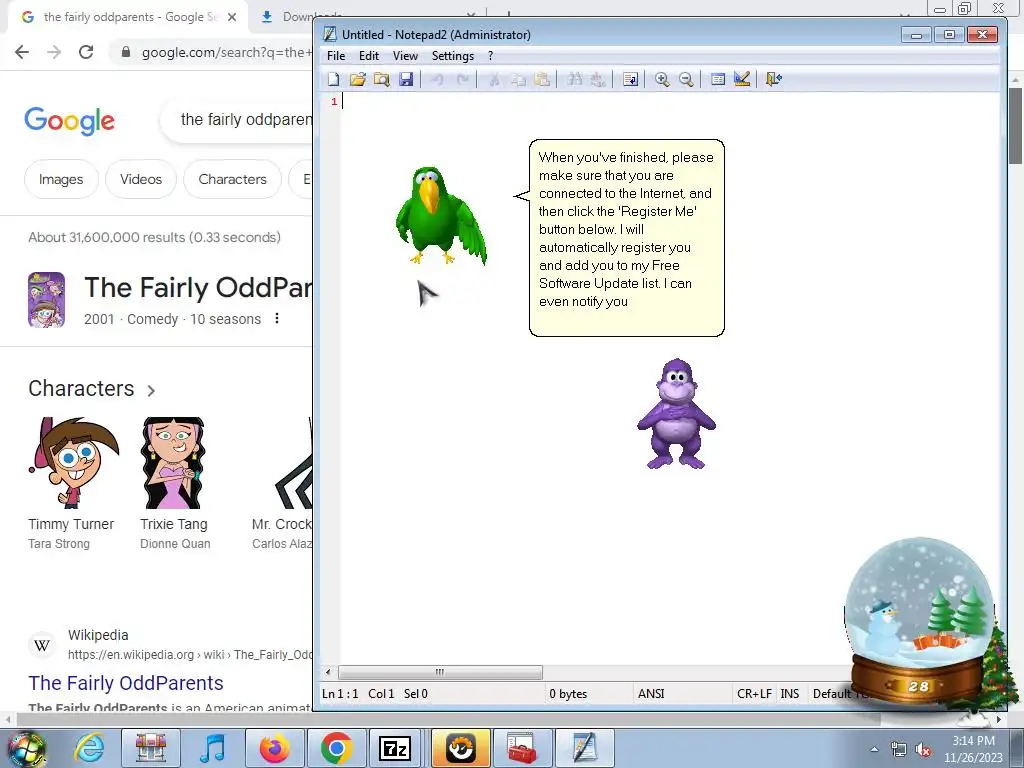Click the Open file folder icon
1024x768 pixels.
point(357,80)
